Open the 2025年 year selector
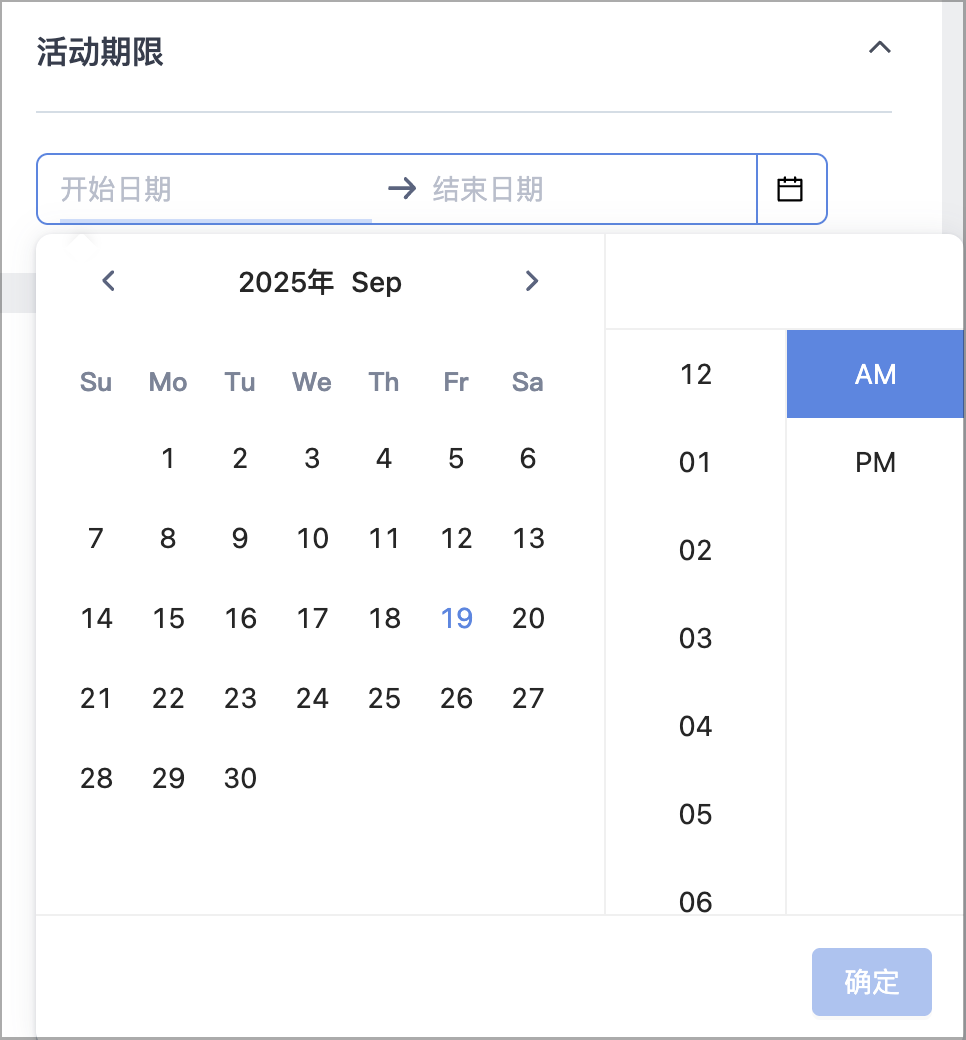Viewport: 966px width, 1040px height. tap(286, 282)
